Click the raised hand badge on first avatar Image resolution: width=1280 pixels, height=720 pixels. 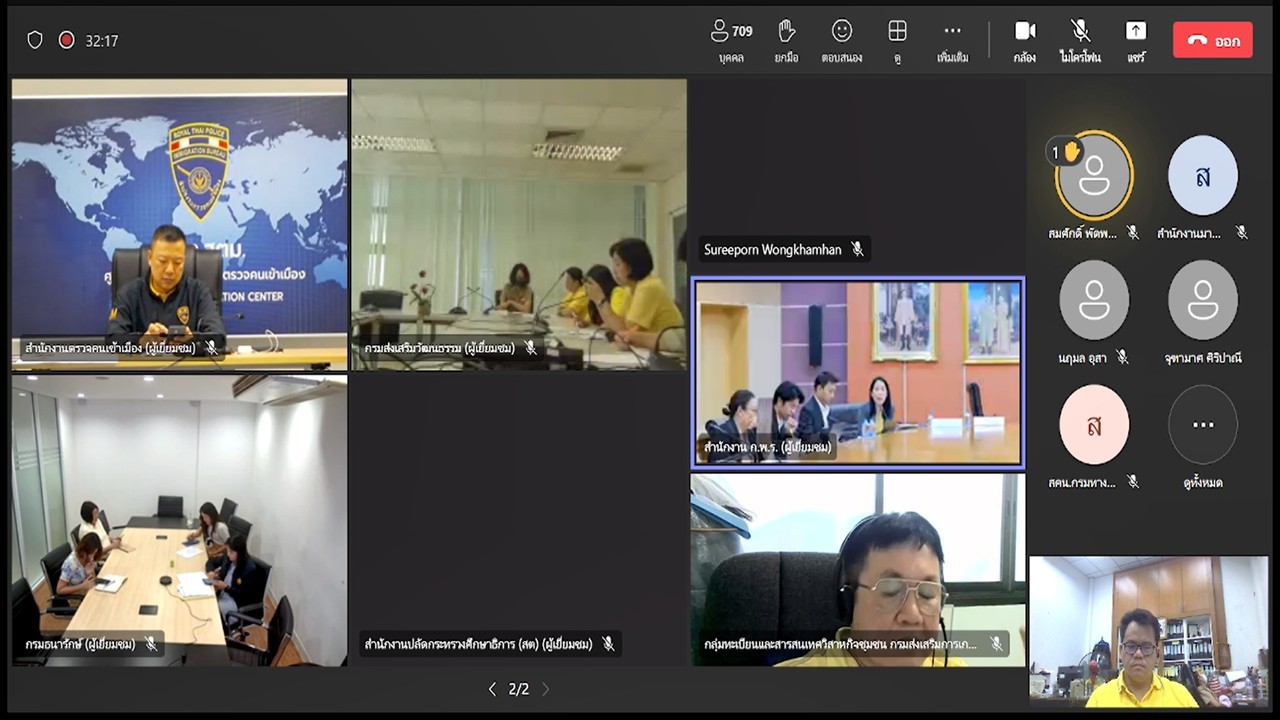tap(1066, 152)
